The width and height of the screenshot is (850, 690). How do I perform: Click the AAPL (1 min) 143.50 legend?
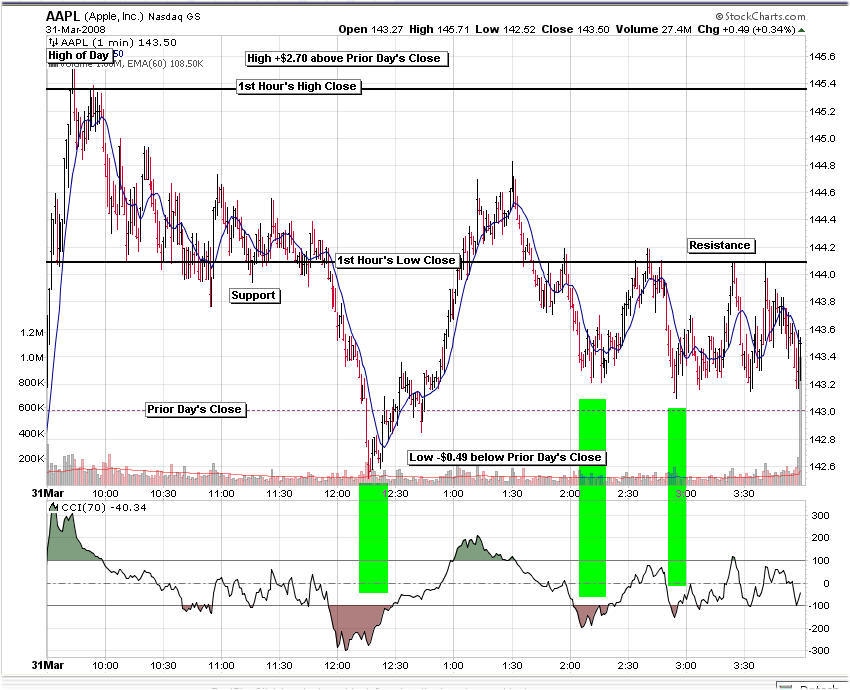pos(118,42)
